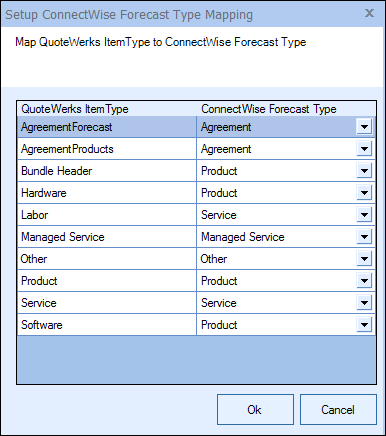This screenshot has width=386, height=436.
Task: Open the Service row forecast dropdown
Action: 364,303
